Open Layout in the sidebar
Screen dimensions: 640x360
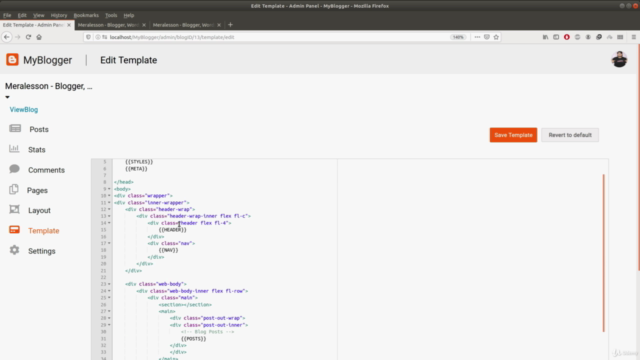[x=39, y=211]
